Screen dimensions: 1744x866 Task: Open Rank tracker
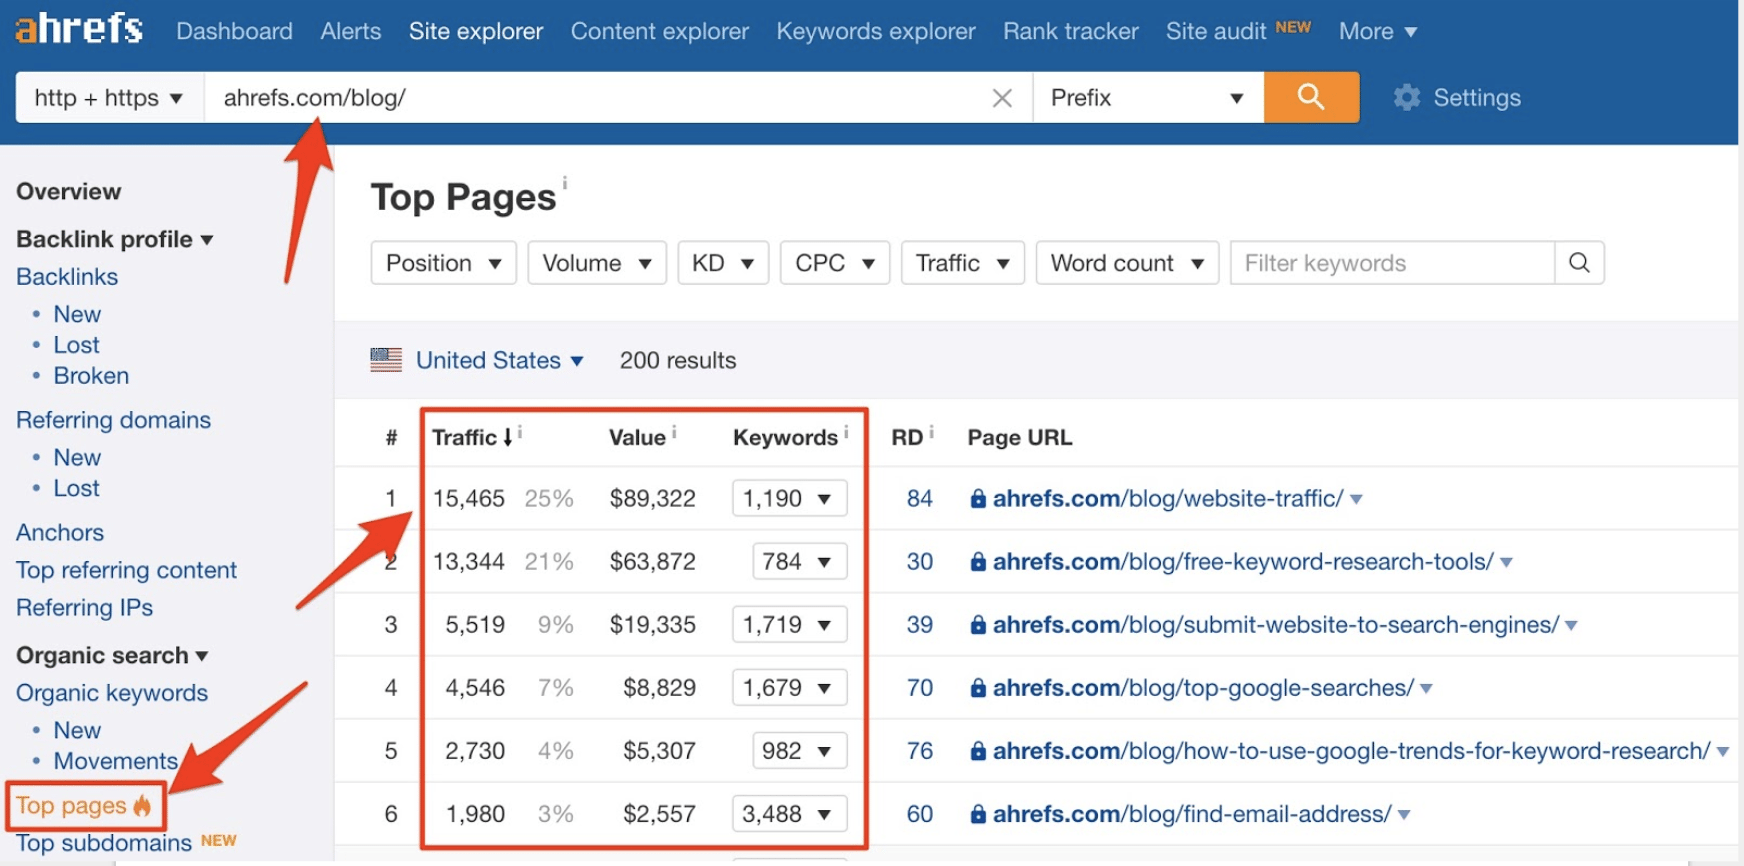point(1070,31)
